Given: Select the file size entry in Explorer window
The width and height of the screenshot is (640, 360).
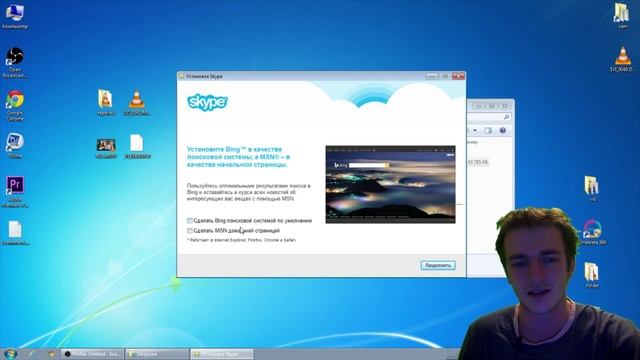Looking at the screenshot, I should (478, 162).
